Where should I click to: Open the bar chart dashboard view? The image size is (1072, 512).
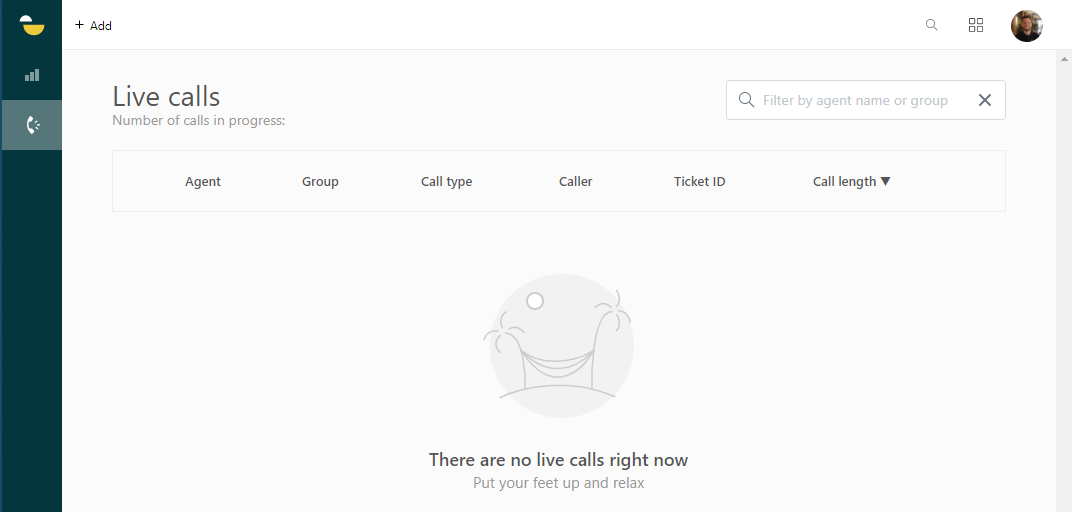(32, 75)
